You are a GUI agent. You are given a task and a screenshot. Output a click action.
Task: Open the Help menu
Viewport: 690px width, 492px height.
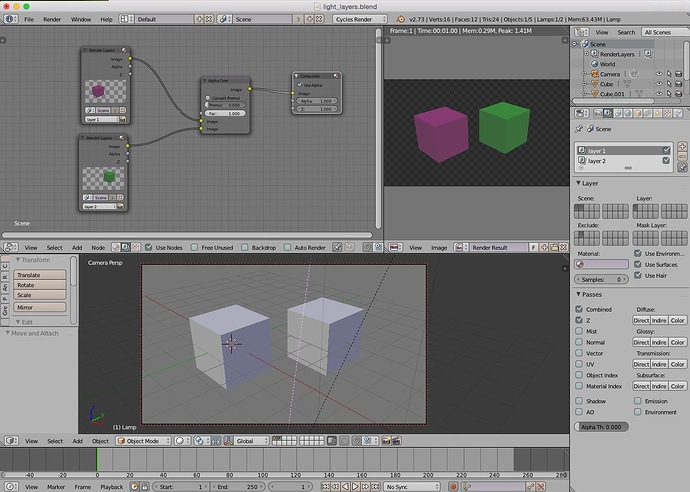pos(106,19)
